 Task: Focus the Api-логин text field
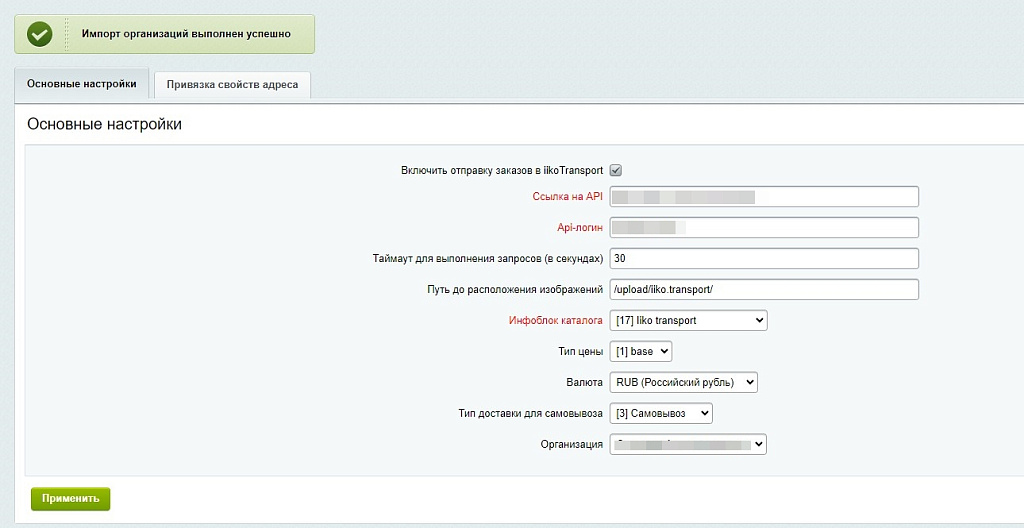763,228
